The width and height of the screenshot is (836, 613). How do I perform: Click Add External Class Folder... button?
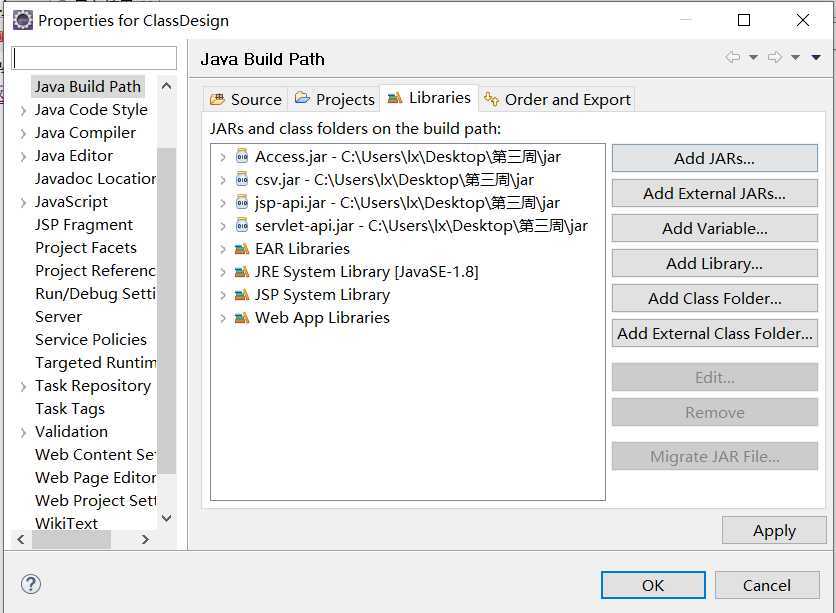coord(714,333)
